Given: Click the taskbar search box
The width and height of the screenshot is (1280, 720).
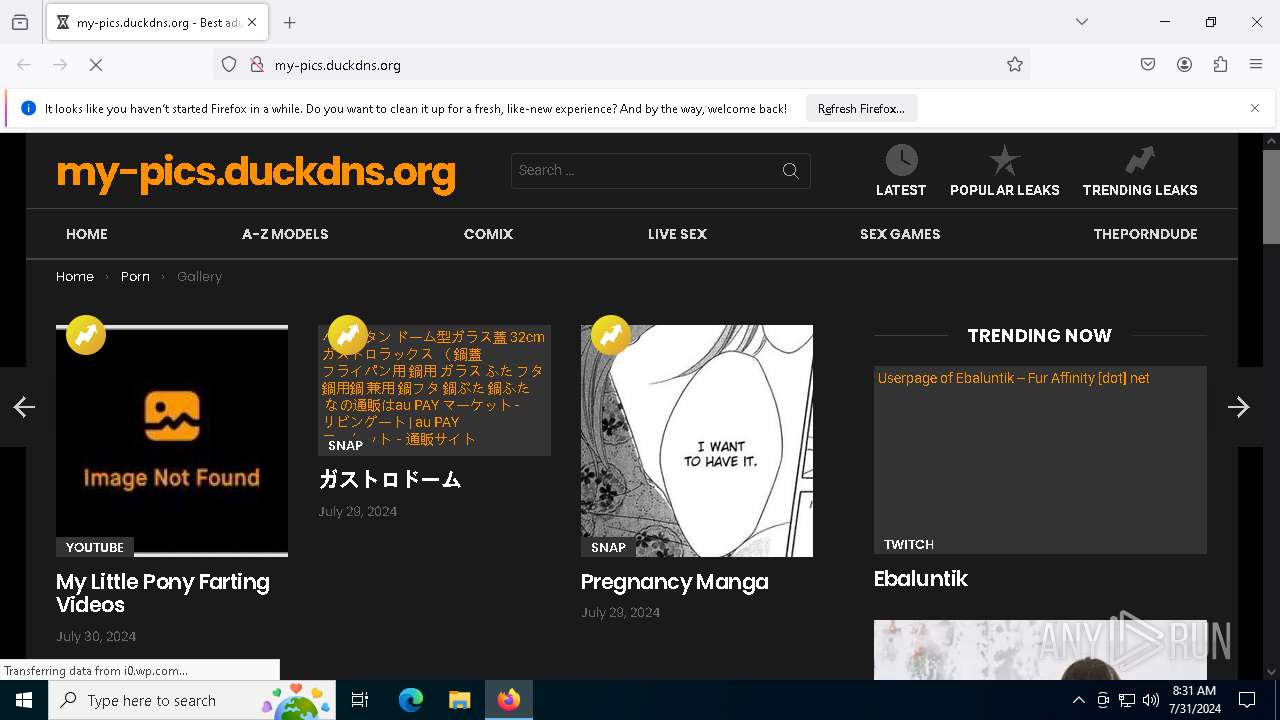Looking at the screenshot, I should (x=193, y=700).
